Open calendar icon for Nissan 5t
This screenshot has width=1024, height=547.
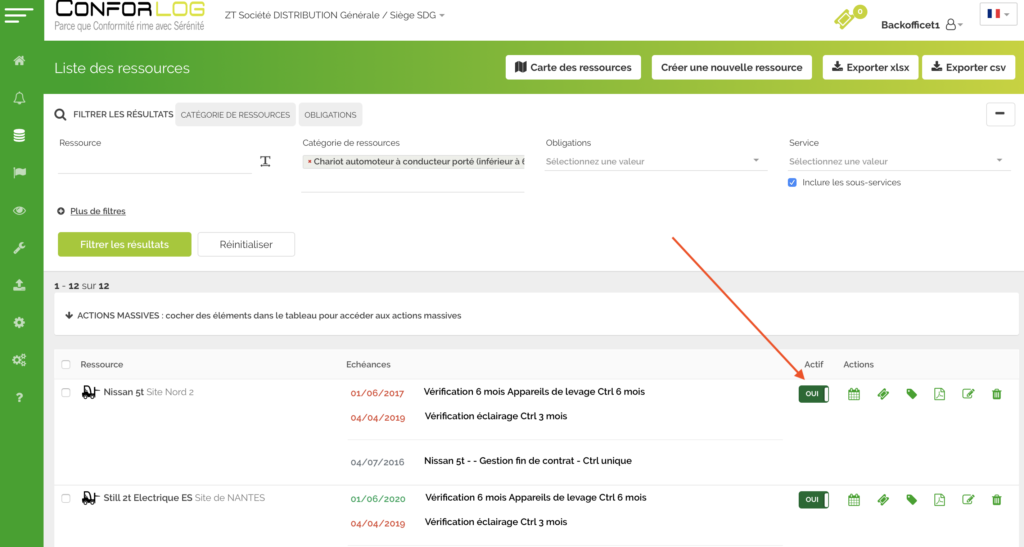[854, 394]
